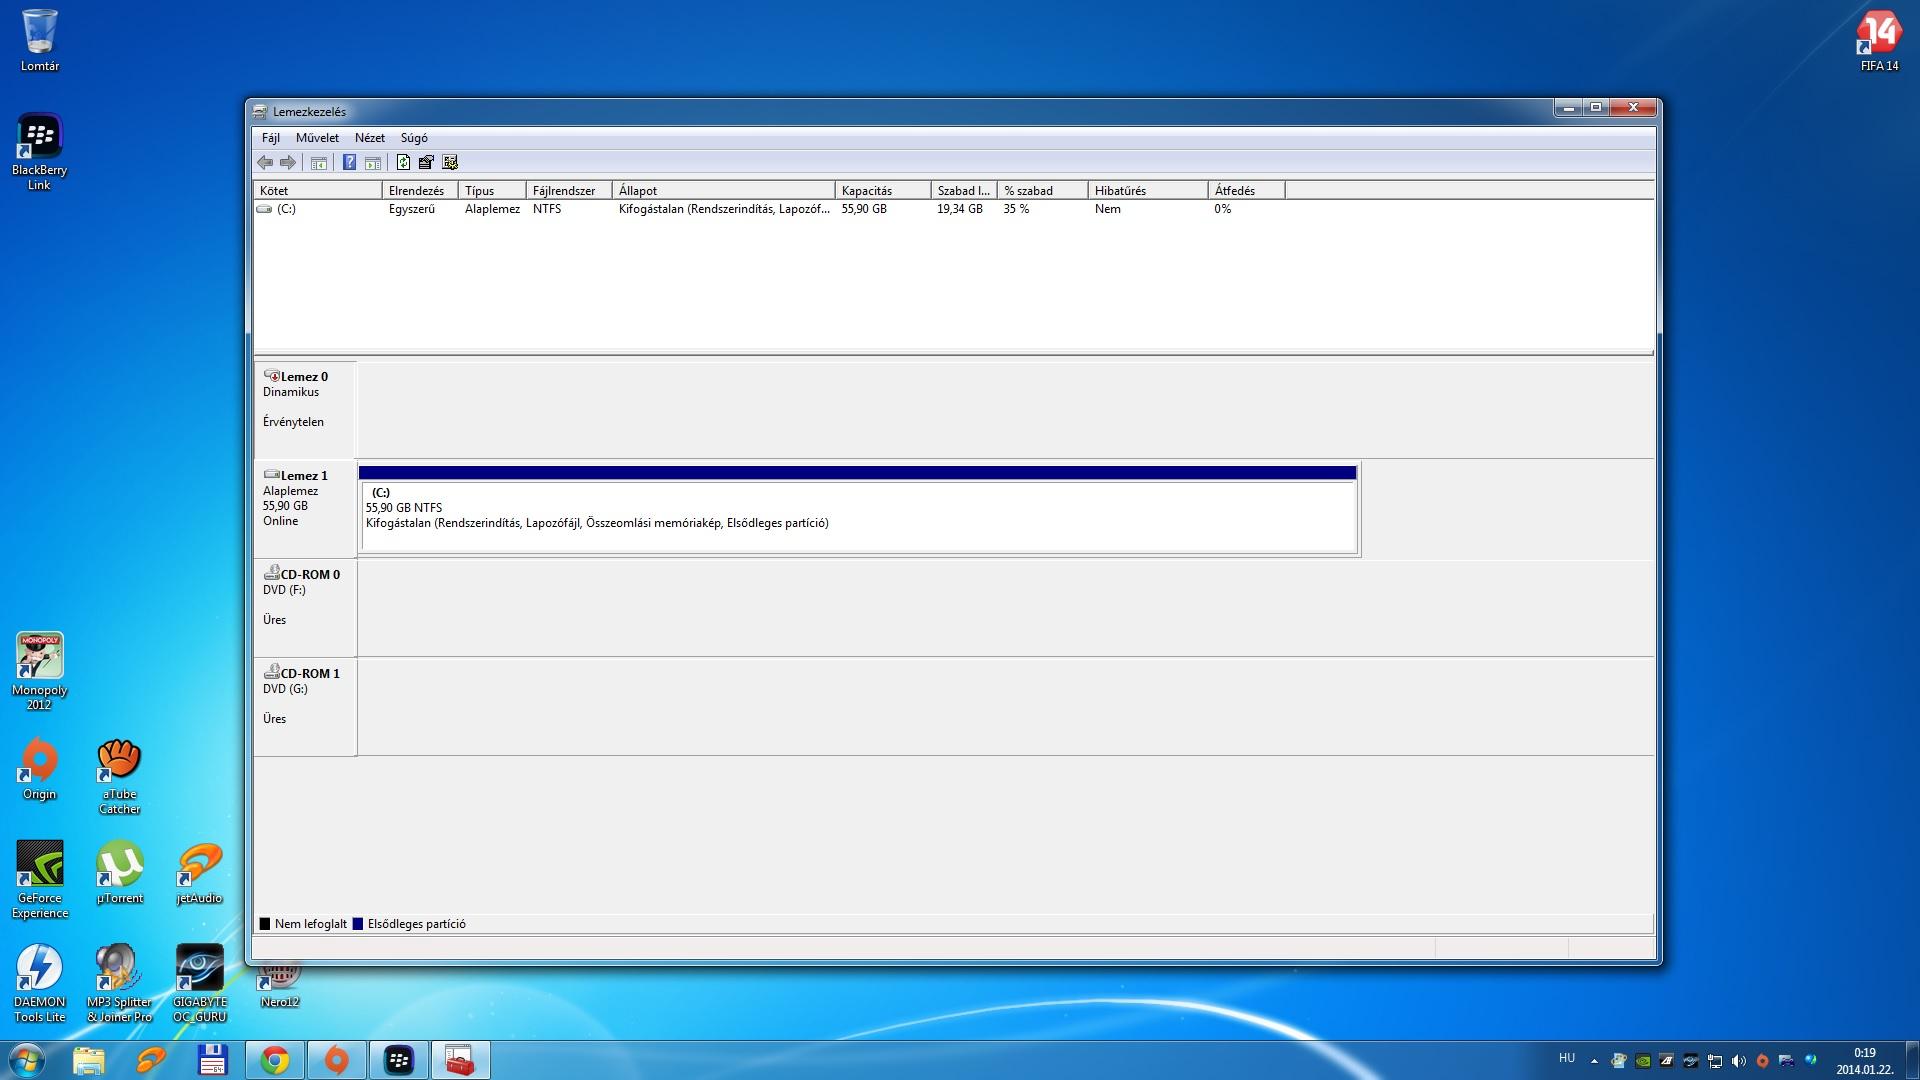Click the % szabad column header

(x=1042, y=190)
